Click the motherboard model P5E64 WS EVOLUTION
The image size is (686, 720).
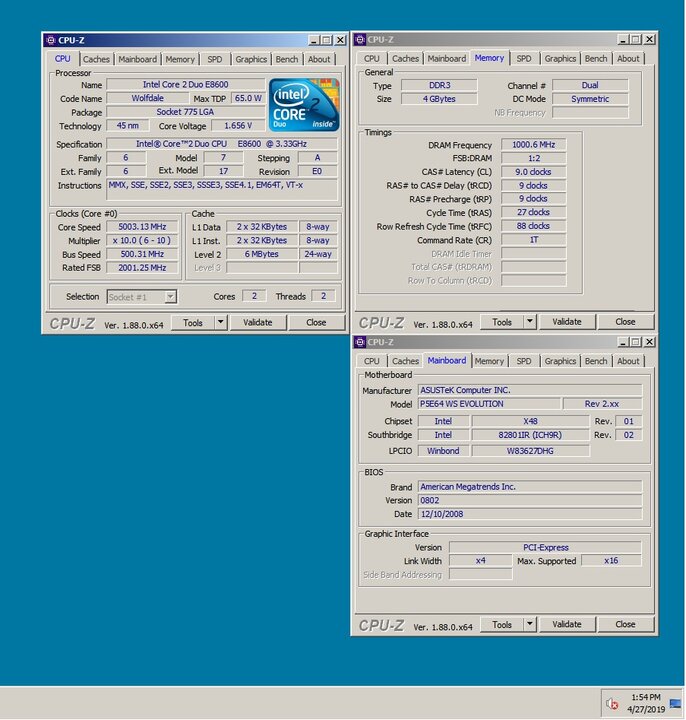point(489,404)
